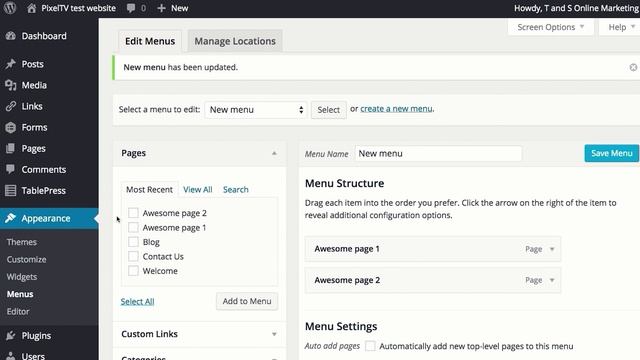This screenshot has height=360, width=640.
Task: Click the 'create a new menu' link
Action: (396, 109)
